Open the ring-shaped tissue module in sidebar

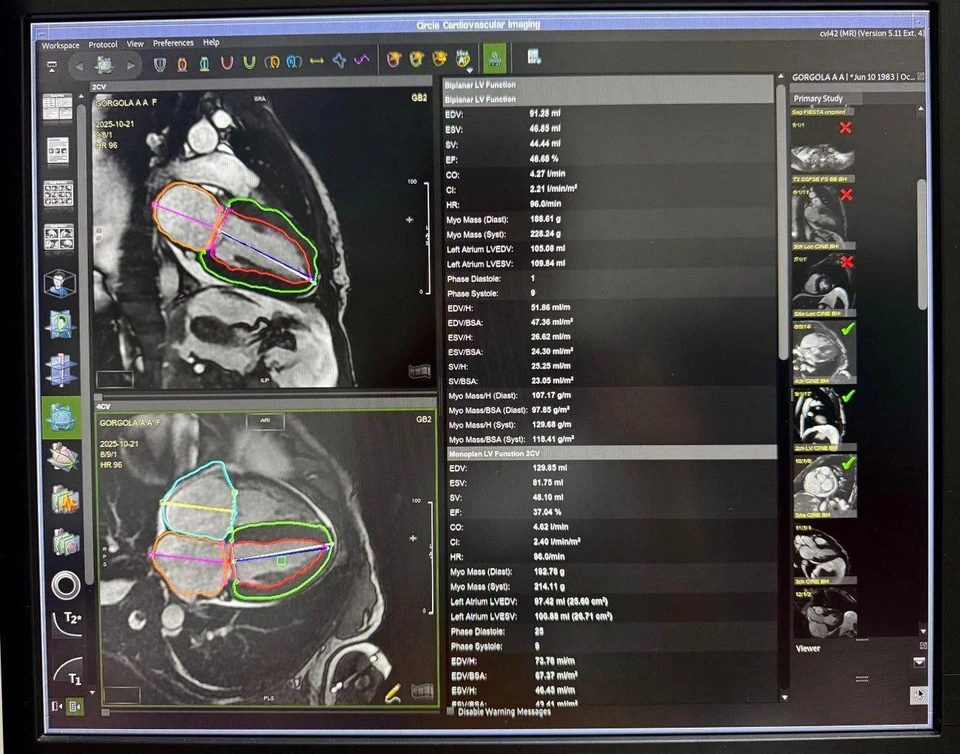click(66, 583)
